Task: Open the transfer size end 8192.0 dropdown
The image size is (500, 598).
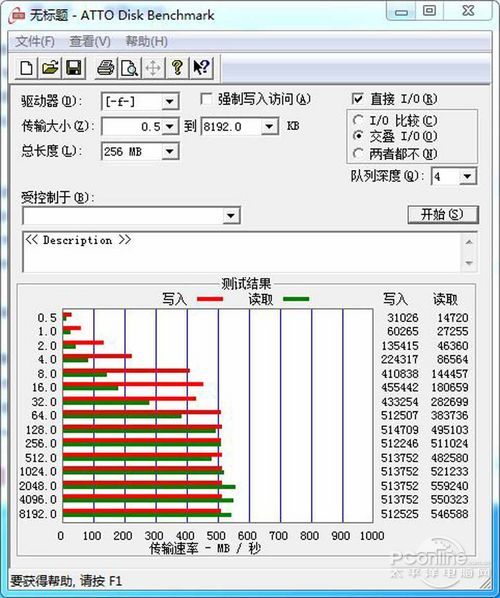Action: (x=269, y=126)
